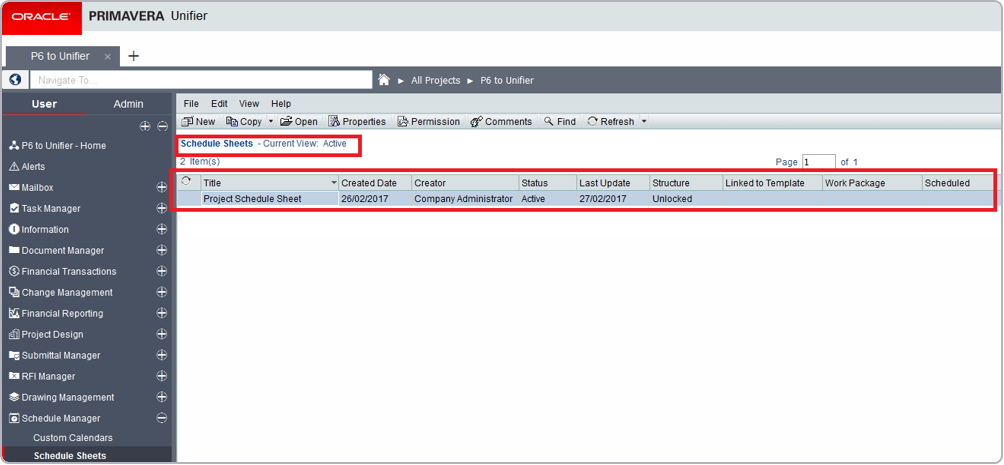Click the Open toolbar button
1004x465 pixels.
pos(299,121)
